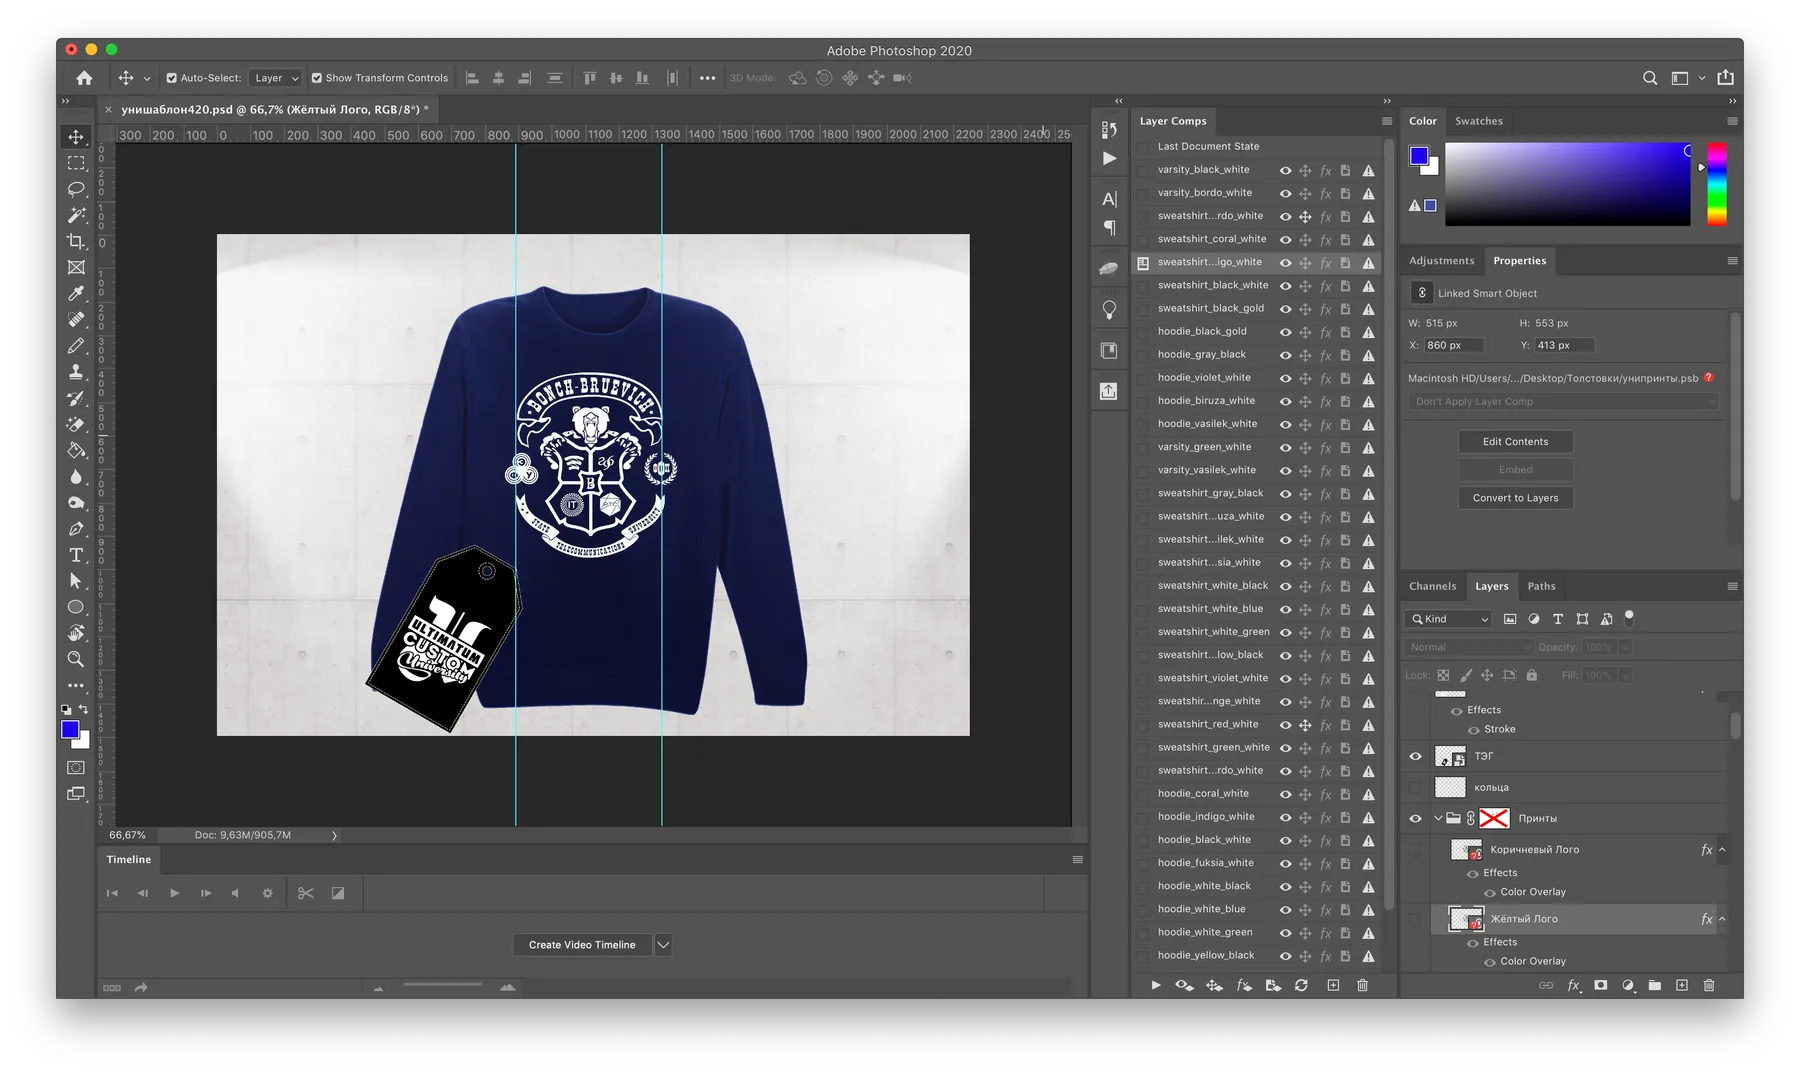1800x1073 pixels.
Task: Select the Clone Stamp tool
Action: click(76, 372)
